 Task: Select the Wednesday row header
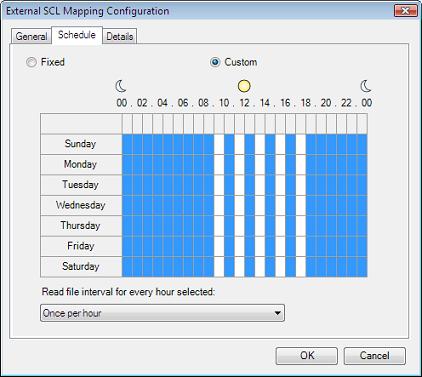pos(81,205)
